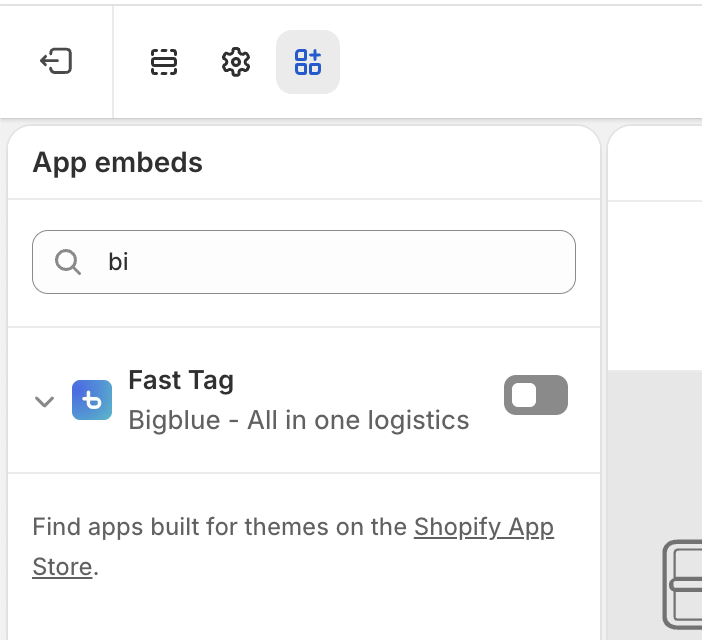Open the Sections panel icon
This screenshot has width=702, height=640.
164,62
